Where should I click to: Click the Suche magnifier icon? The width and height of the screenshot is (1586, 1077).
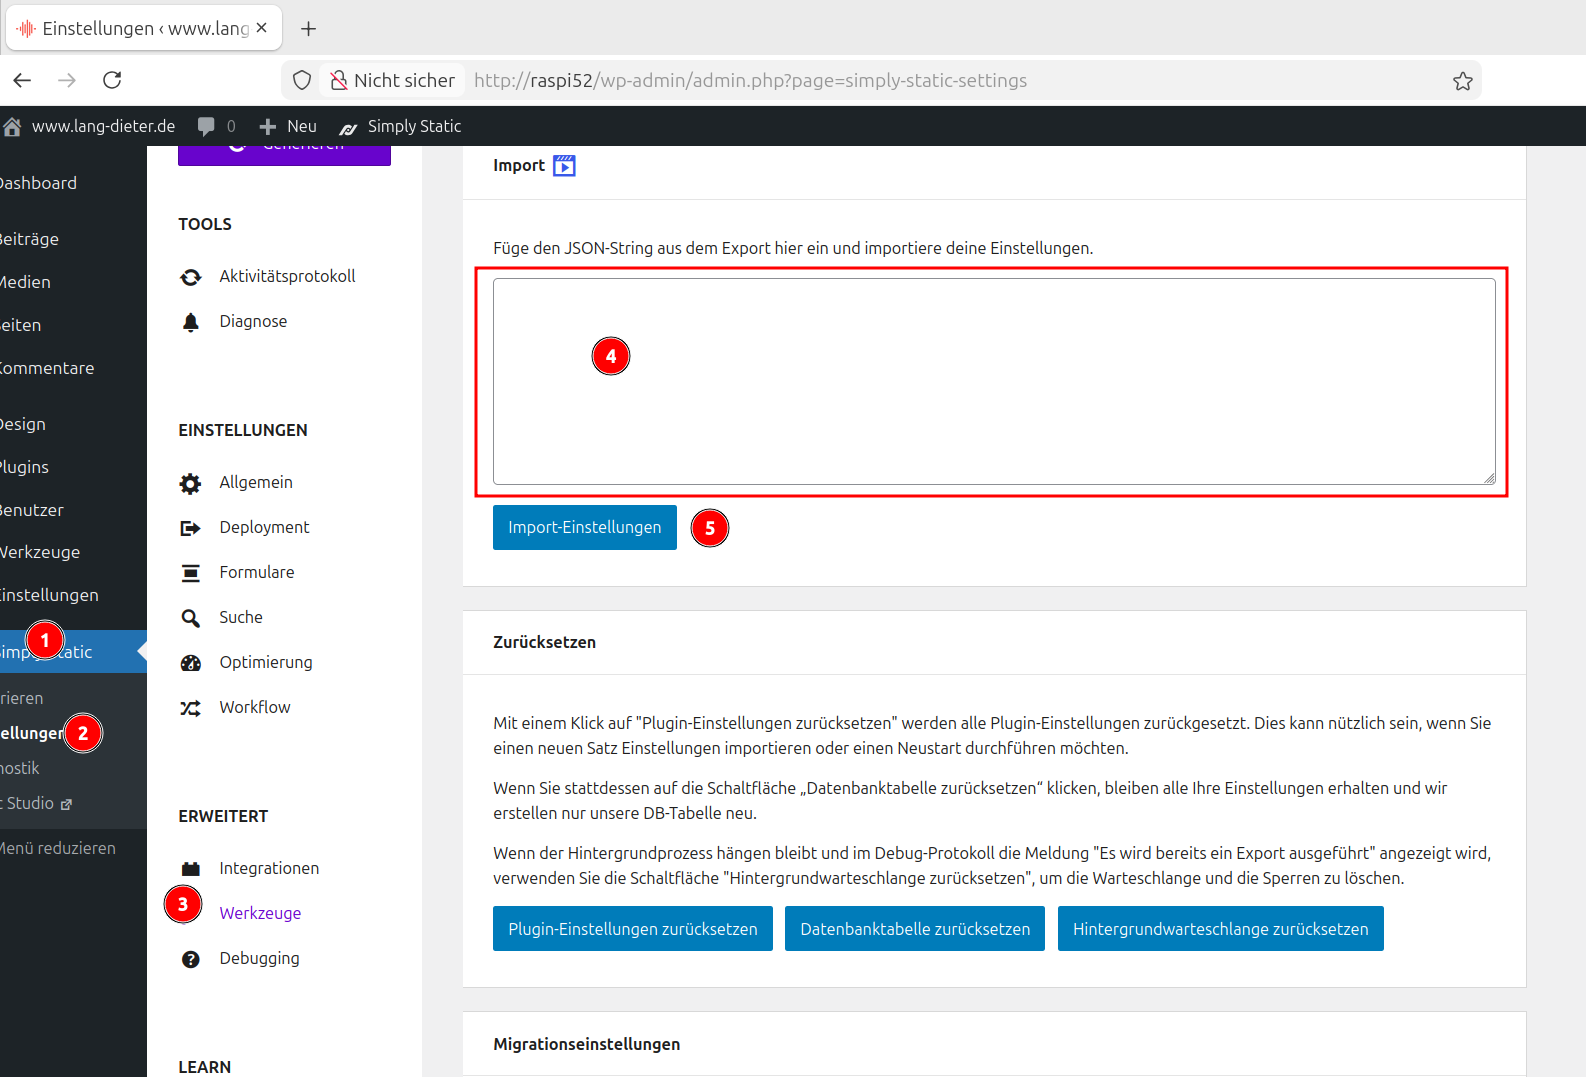click(190, 618)
